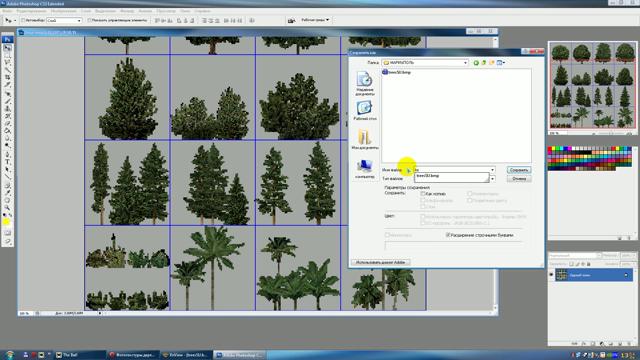The image size is (640, 360).
Task: Toggle lowercase extension checkbox
Action: 448,235
